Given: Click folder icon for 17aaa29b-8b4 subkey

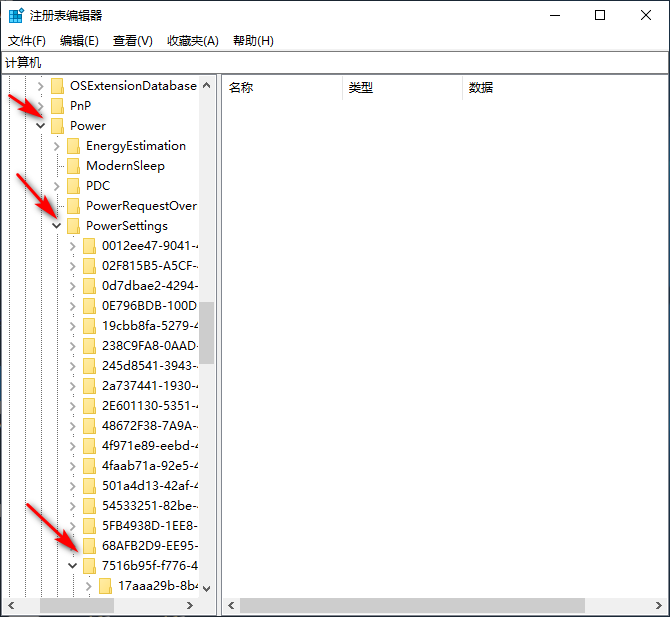Looking at the screenshot, I should click(105, 585).
